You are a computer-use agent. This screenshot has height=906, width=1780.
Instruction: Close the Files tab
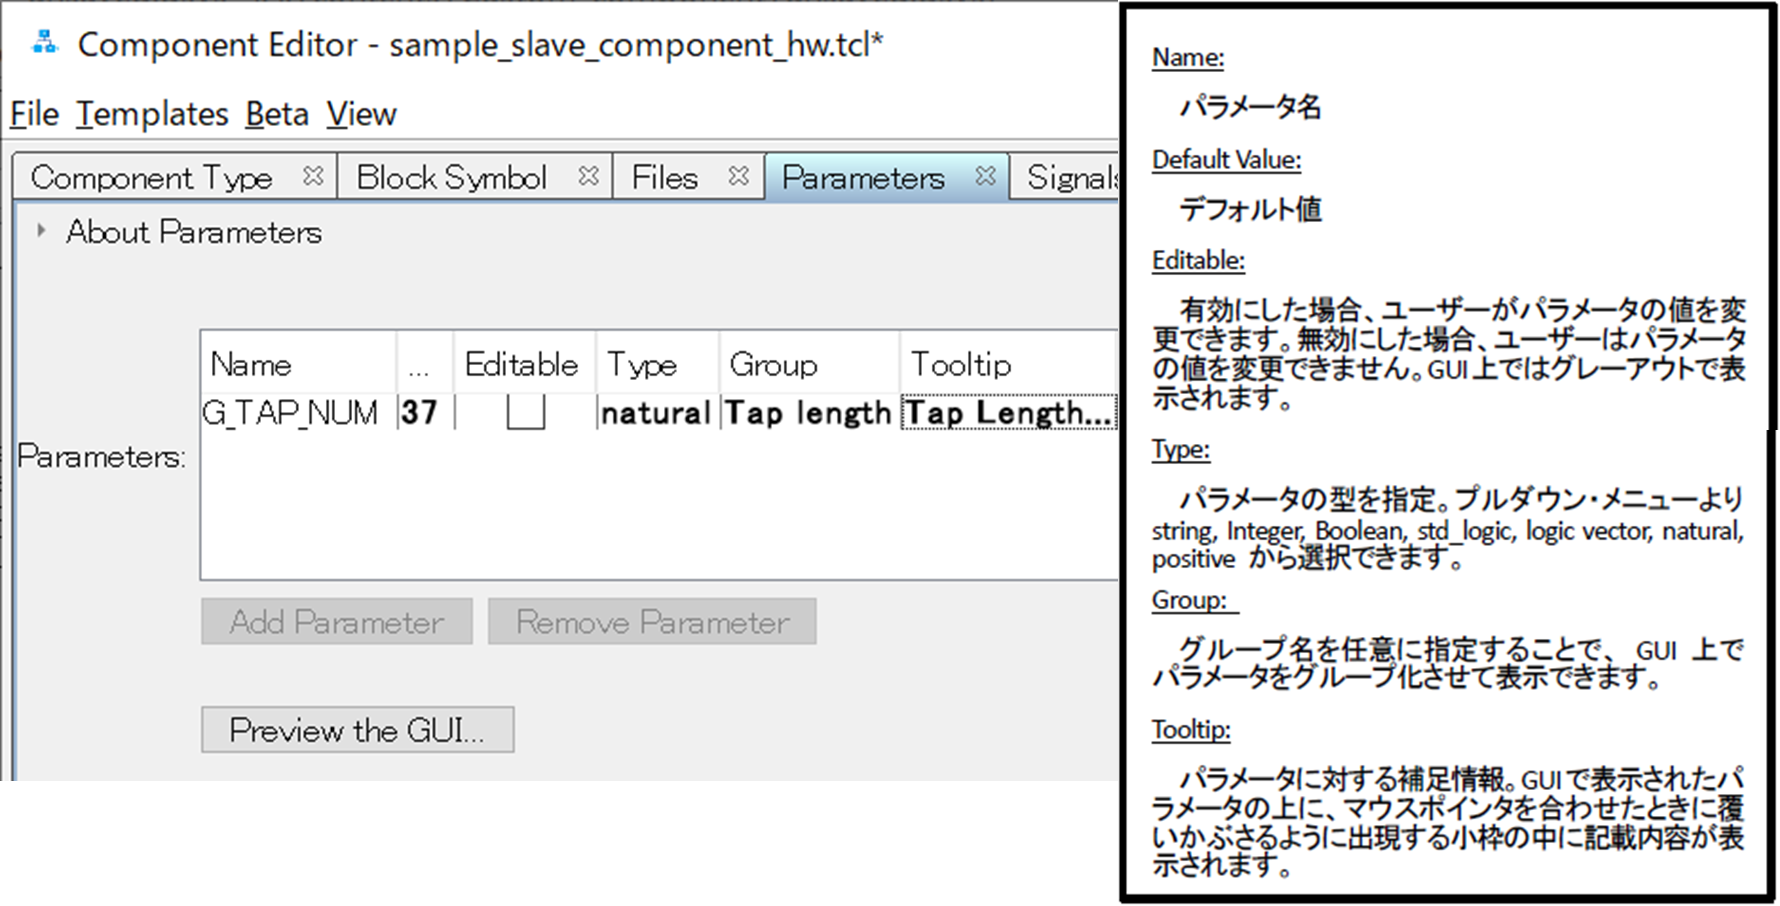click(x=739, y=176)
